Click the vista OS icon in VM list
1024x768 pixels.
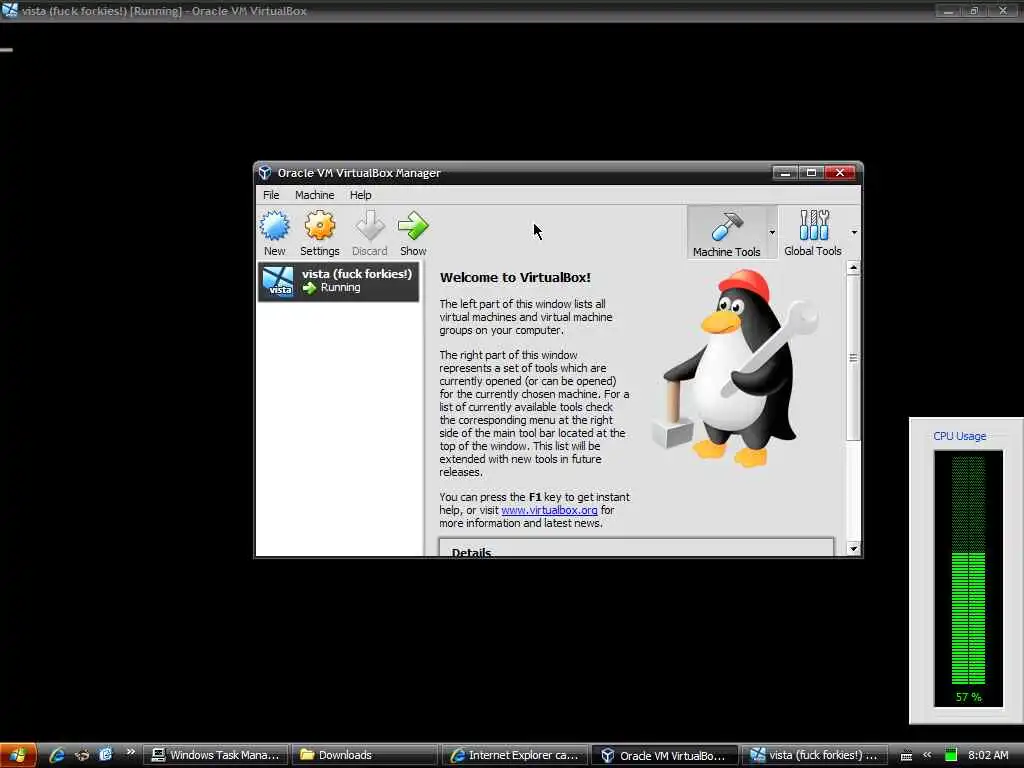pyautogui.click(x=278, y=281)
